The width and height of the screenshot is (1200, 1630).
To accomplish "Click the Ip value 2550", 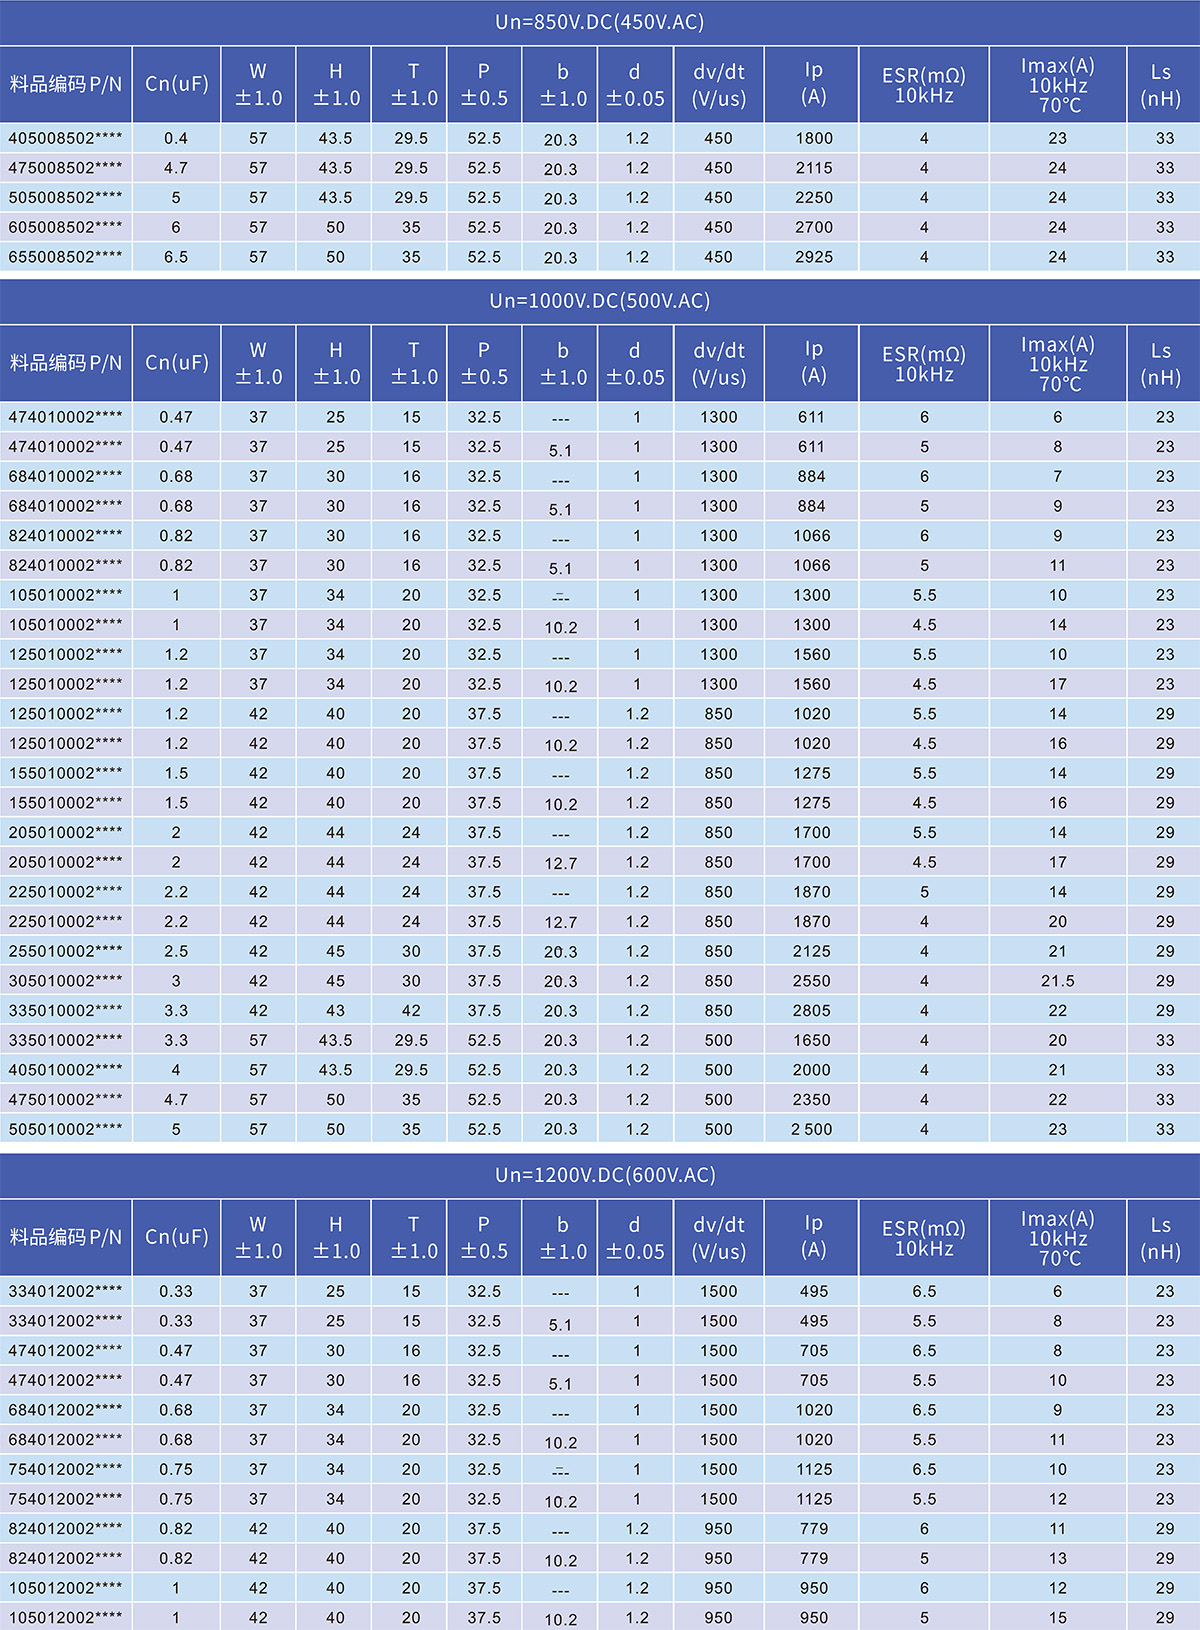I will [812, 981].
